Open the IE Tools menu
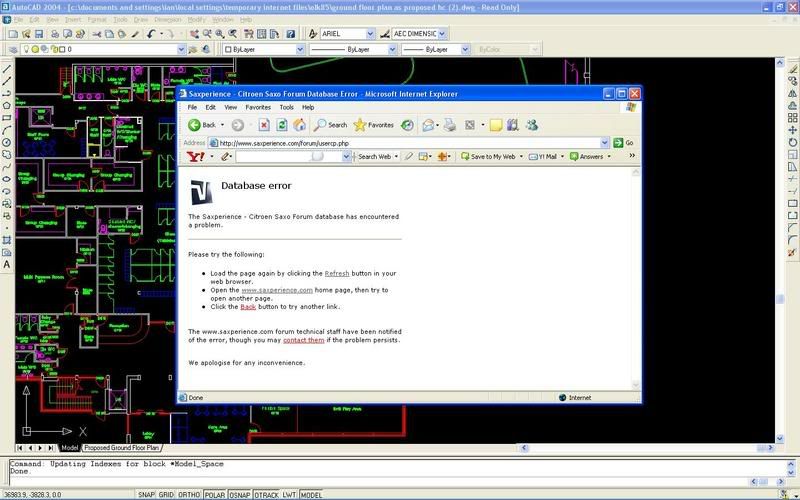The width and height of the screenshot is (800, 500). (287, 107)
